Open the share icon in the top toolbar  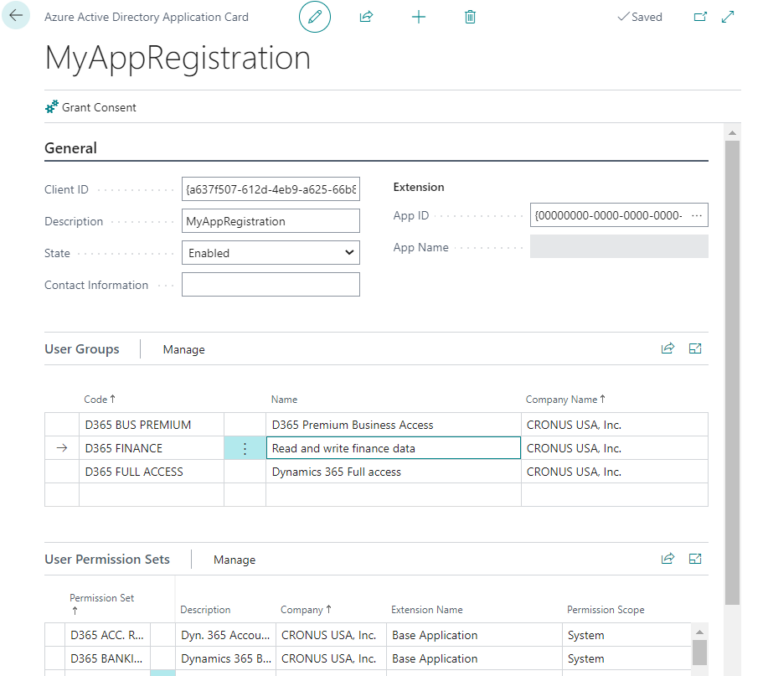366,17
